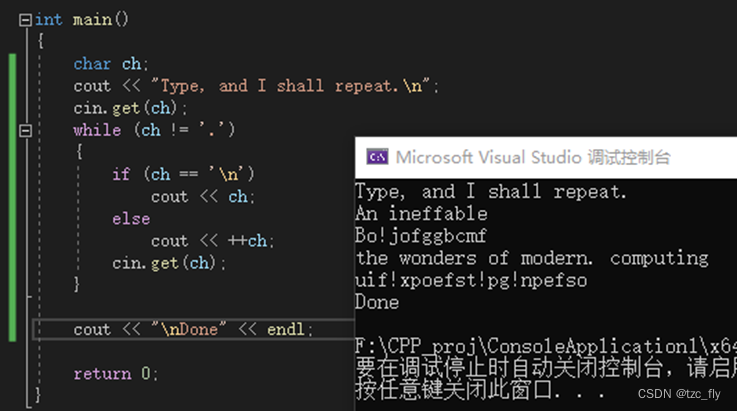Click console line 'Type, and I shall repeat.'
This screenshot has width=737, height=411.
[491, 192]
